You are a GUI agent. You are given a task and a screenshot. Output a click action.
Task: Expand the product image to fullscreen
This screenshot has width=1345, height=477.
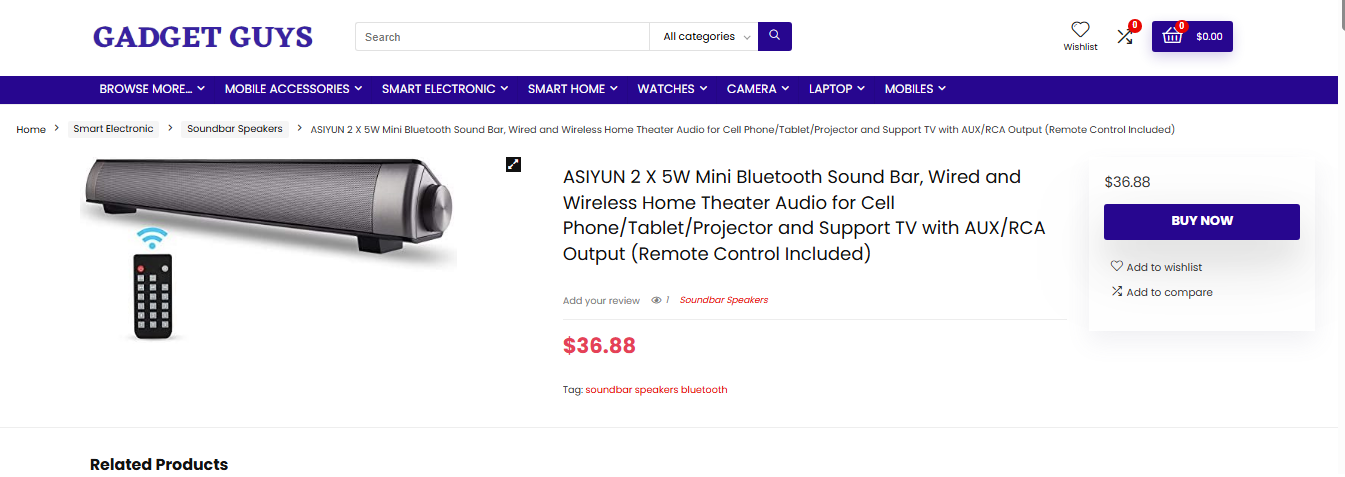pos(513,164)
